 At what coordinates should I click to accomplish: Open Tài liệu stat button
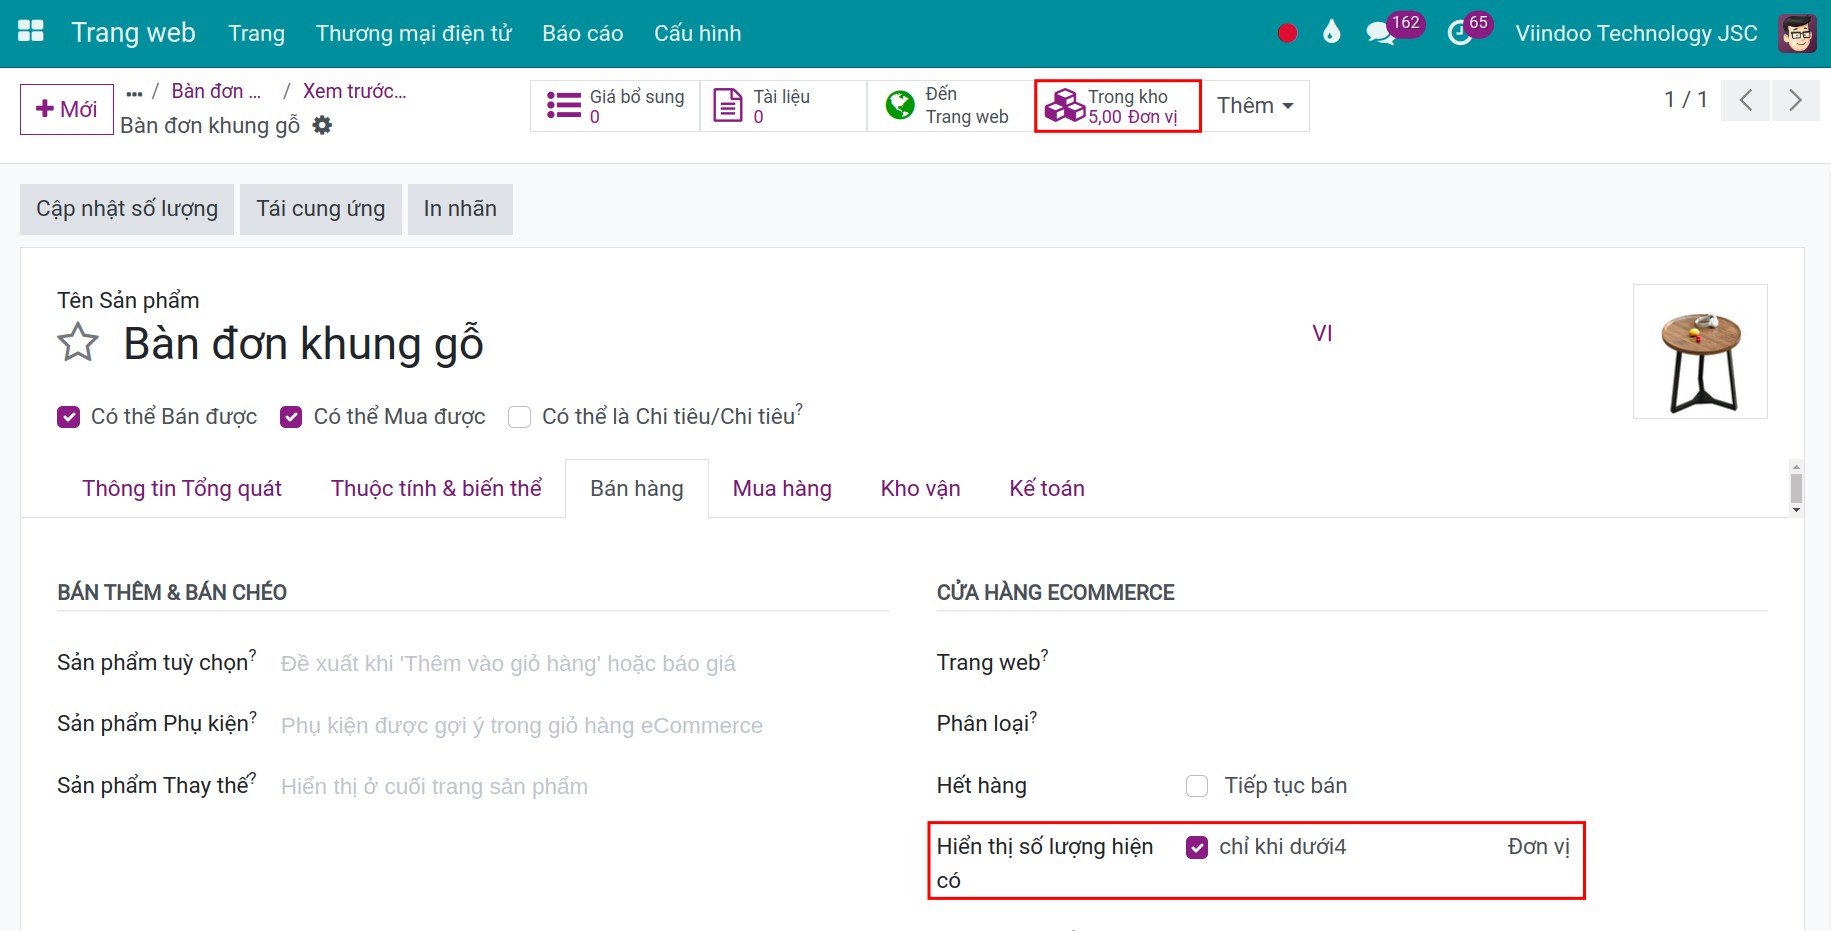coord(783,106)
